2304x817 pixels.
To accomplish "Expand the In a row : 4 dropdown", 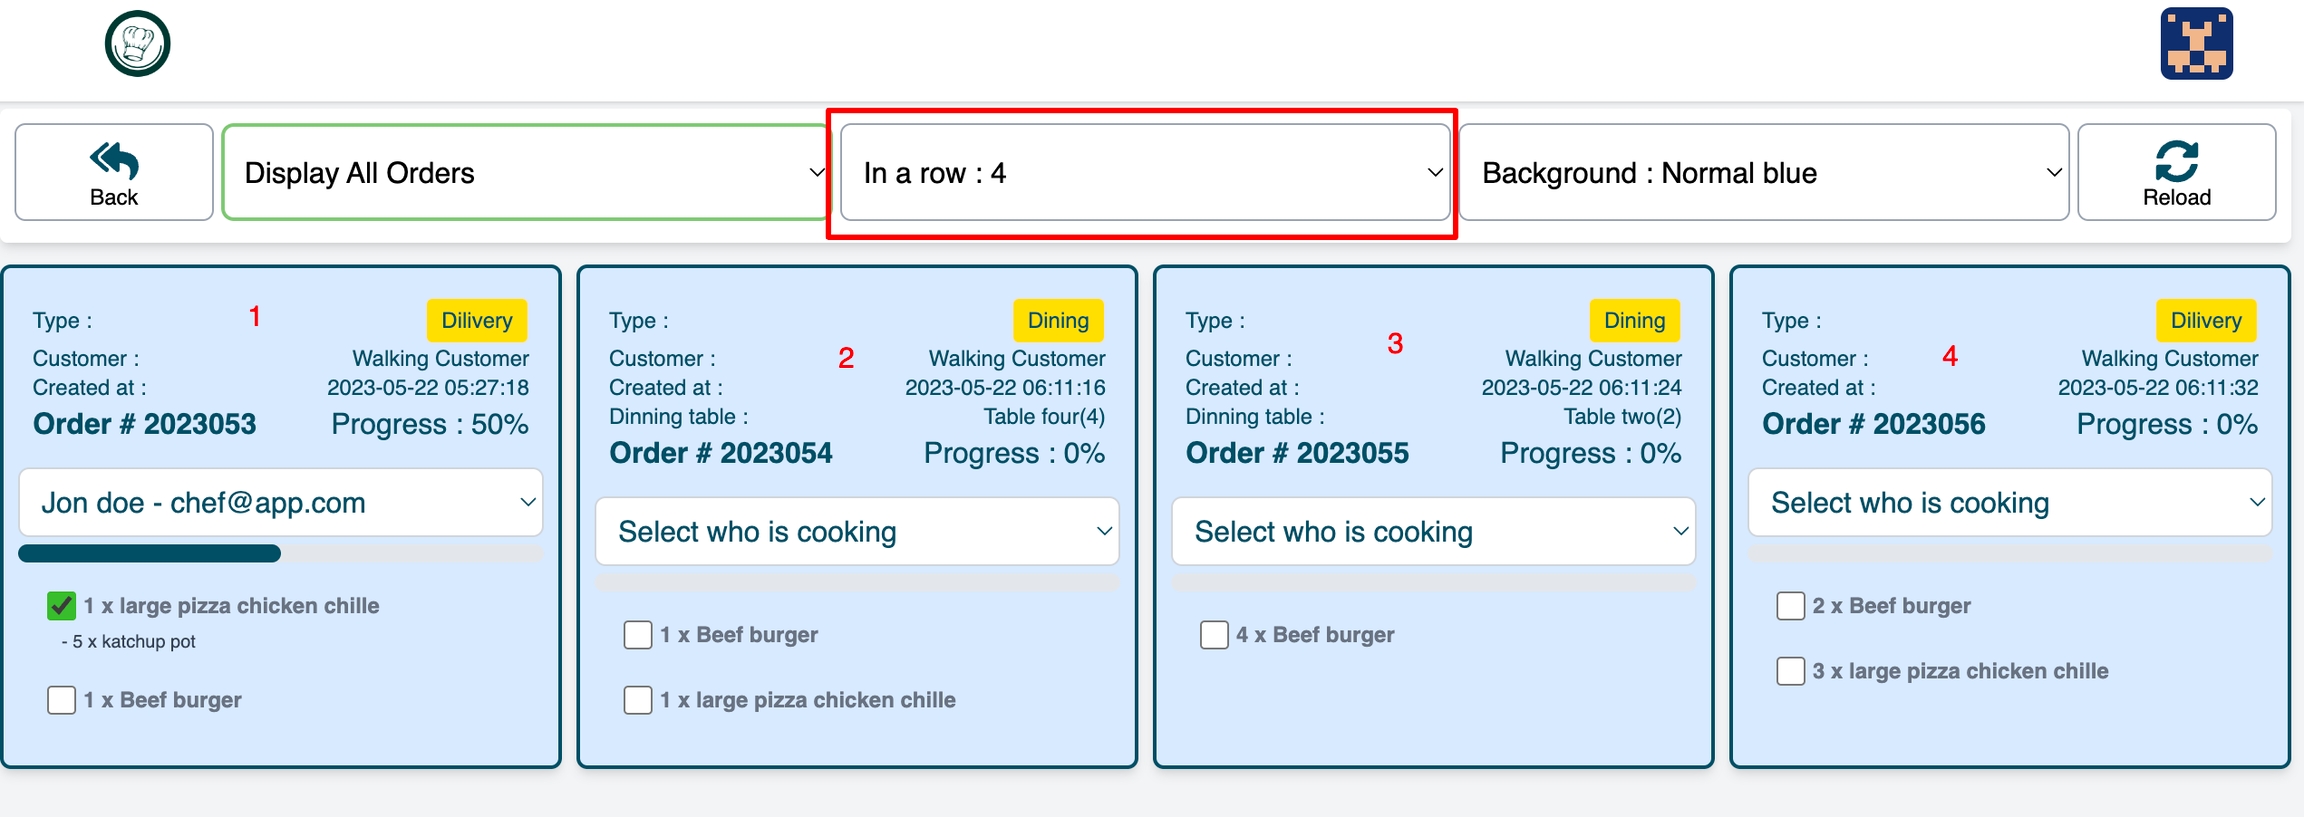I will pos(1145,172).
